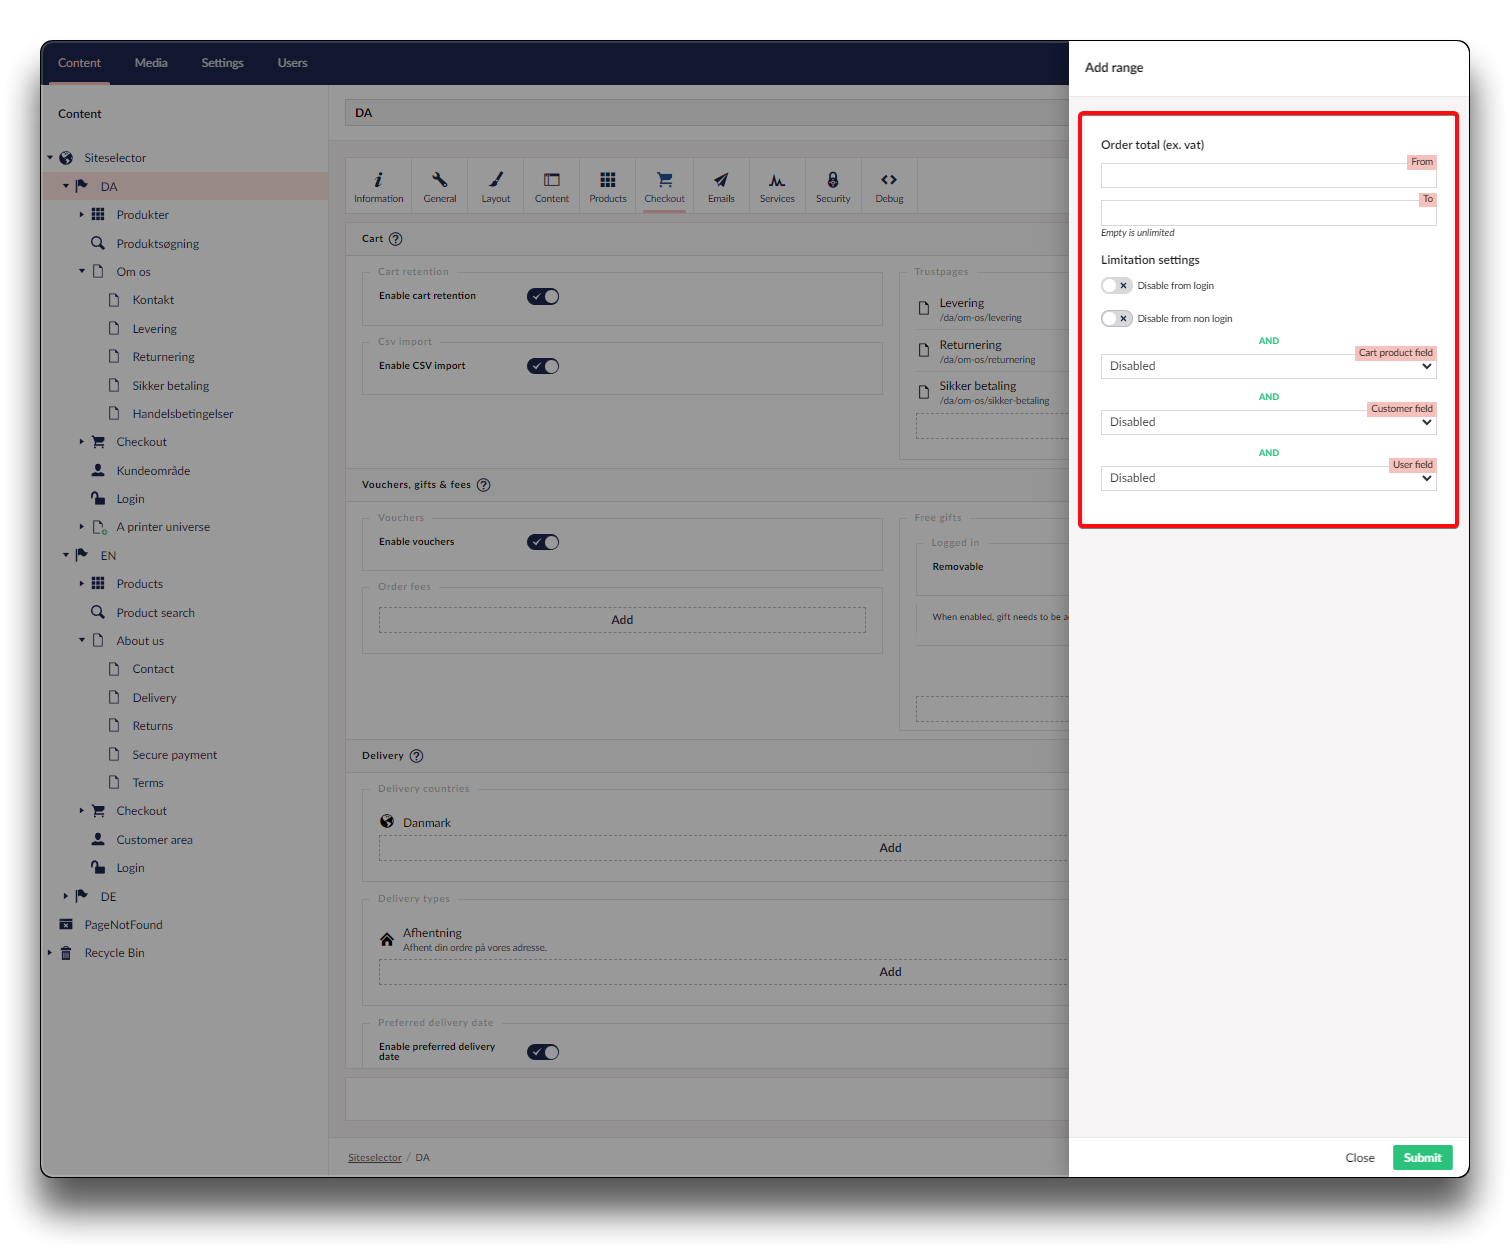Image resolution: width=1510 pixels, height=1250 pixels.
Task: Click the Order total From input field
Action: click(x=1268, y=177)
